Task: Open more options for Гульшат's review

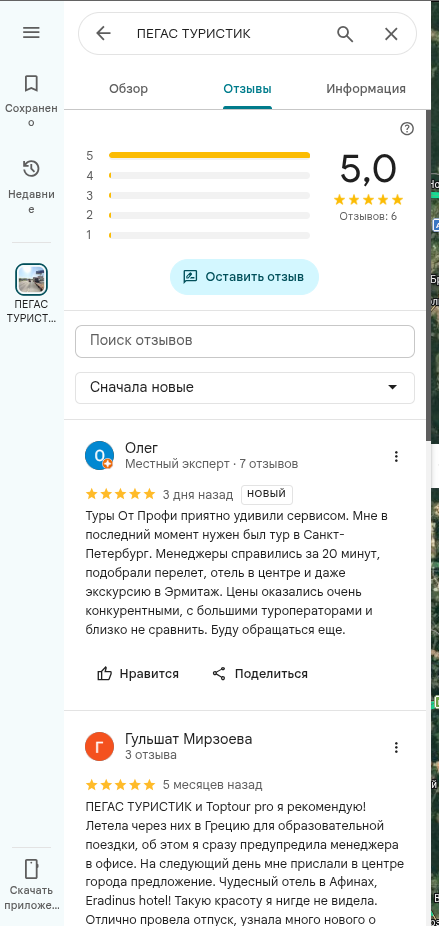Action: point(396,747)
